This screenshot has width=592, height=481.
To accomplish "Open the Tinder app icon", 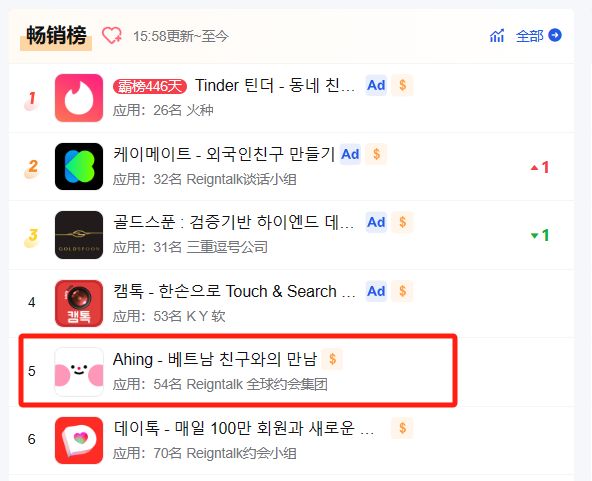I will point(79,98).
